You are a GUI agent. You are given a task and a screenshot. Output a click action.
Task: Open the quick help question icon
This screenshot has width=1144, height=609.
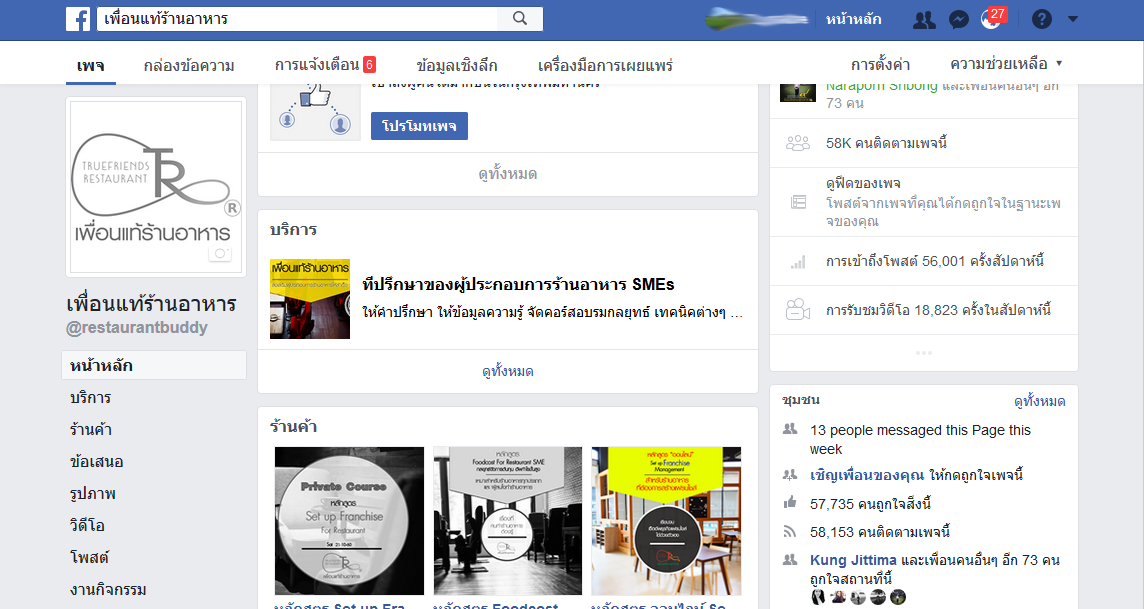[x=1042, y=20]
